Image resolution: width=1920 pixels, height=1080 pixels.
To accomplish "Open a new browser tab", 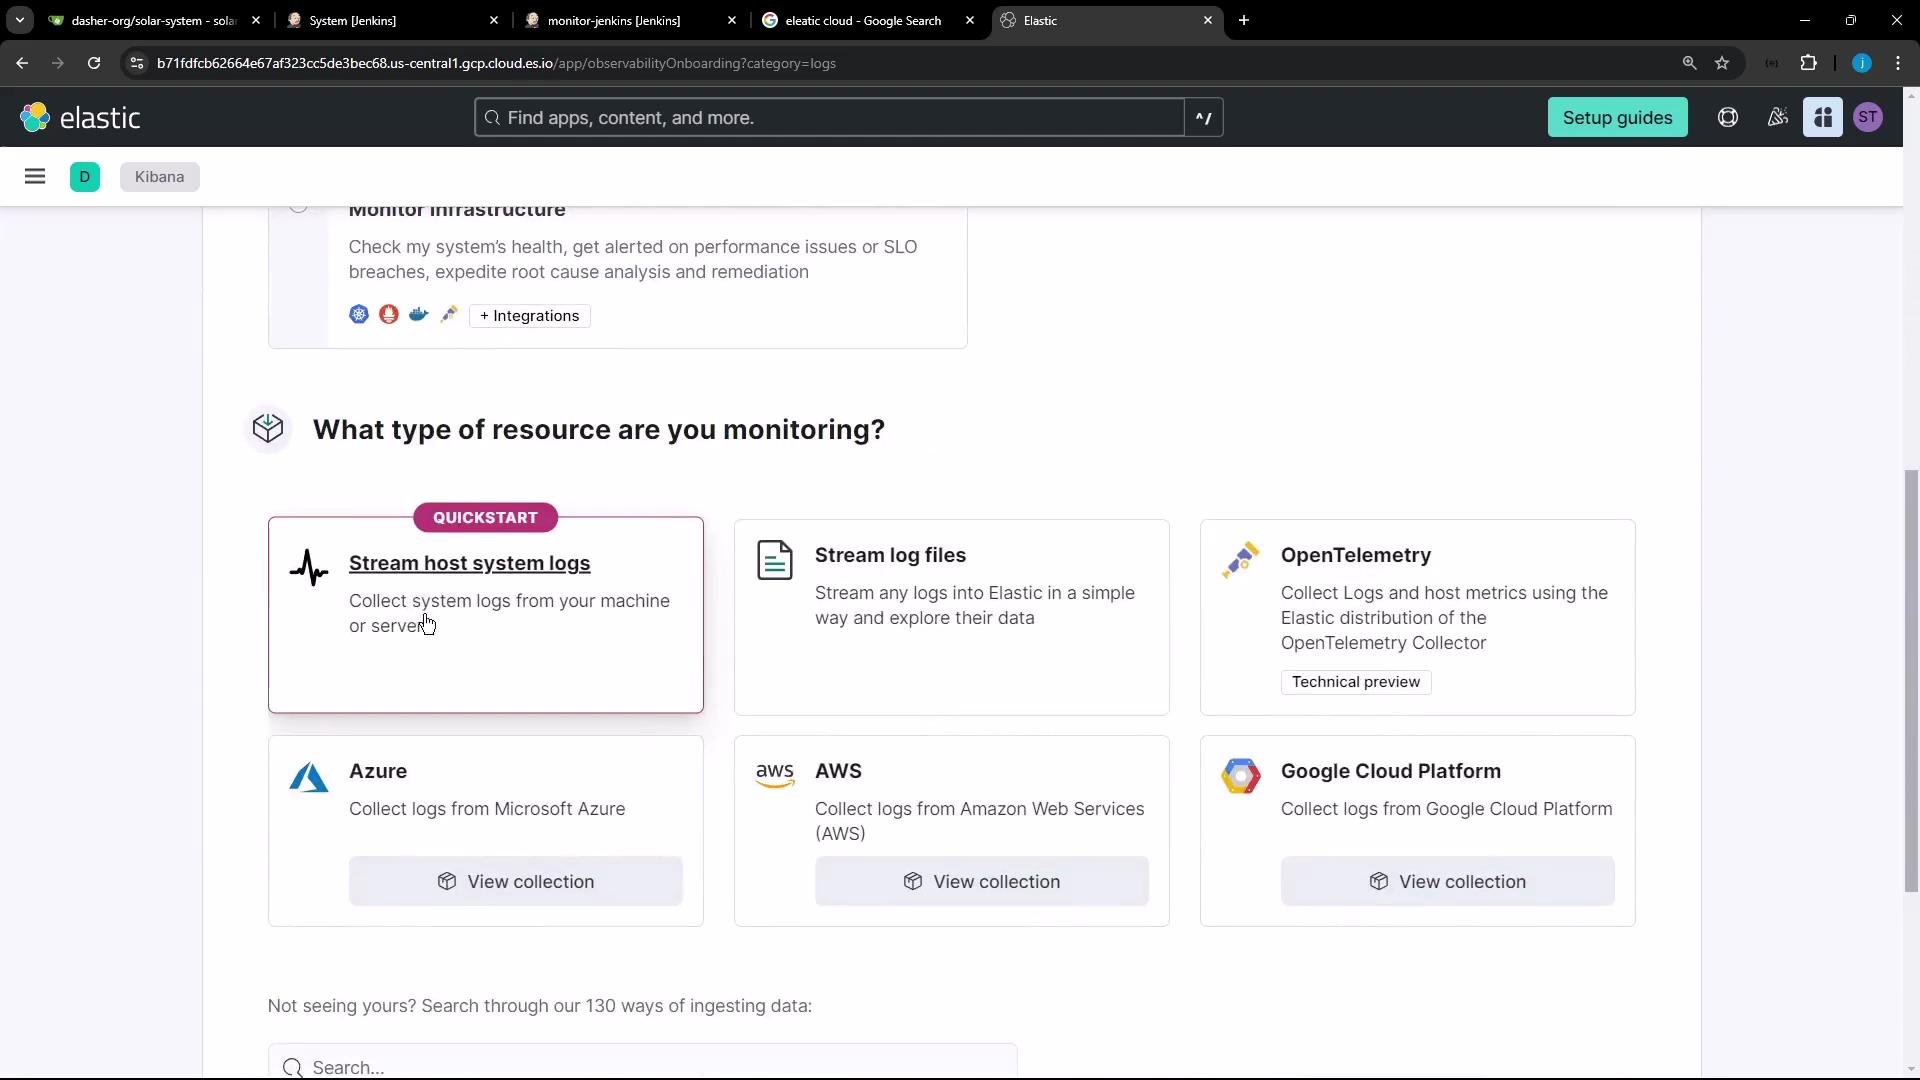I will tap(1244, 20).
